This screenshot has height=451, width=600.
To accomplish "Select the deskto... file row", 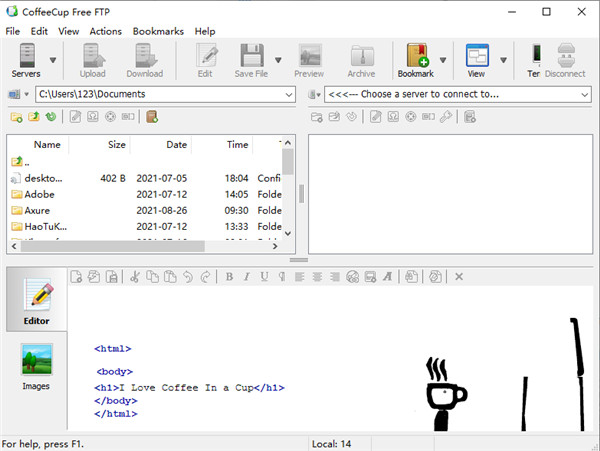I will point(145,178).
